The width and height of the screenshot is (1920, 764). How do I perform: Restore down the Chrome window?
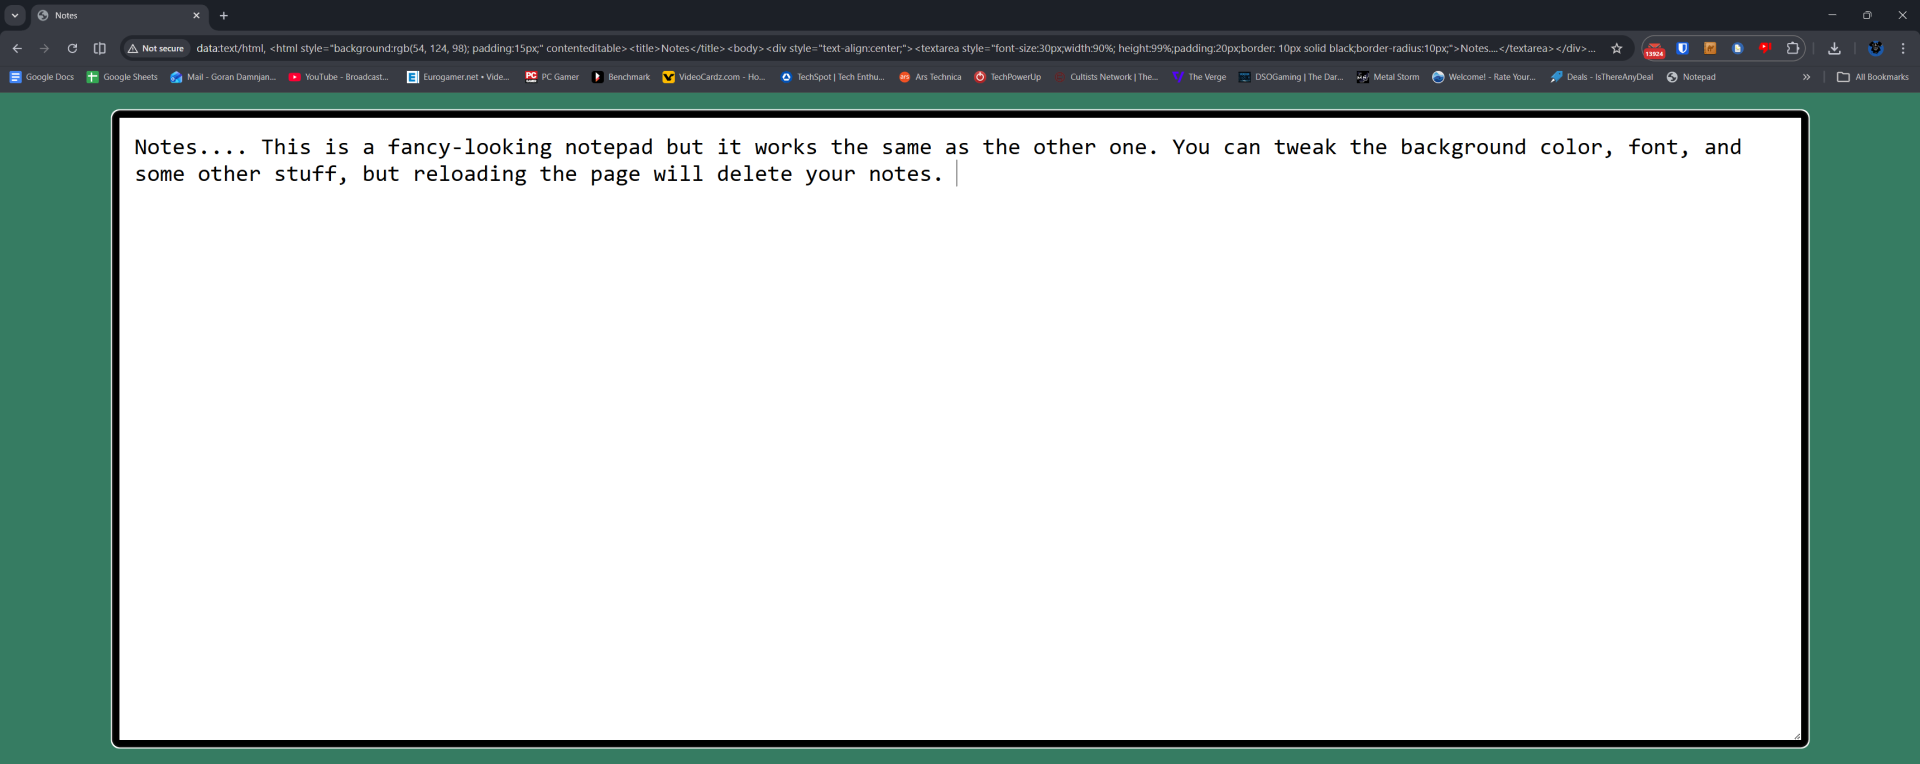click(x=1867, y=15)
